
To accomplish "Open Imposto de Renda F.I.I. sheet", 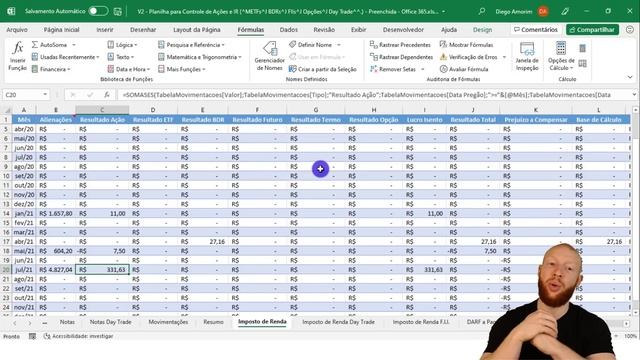I will click(x=421, y=322).
